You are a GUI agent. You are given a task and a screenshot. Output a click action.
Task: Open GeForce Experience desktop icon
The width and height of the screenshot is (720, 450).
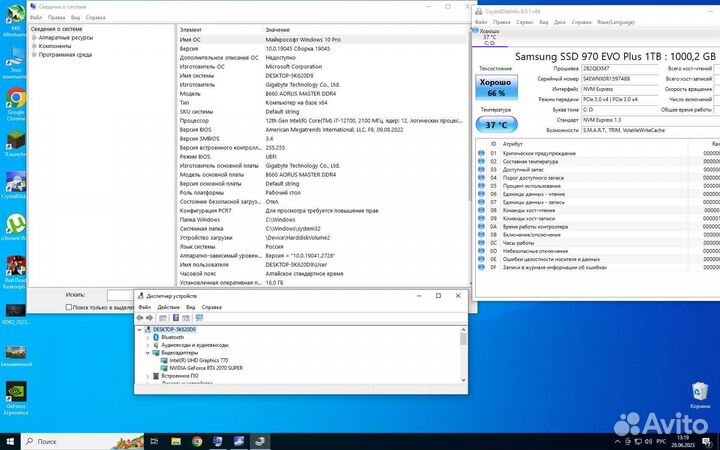[x=15, y=398]
